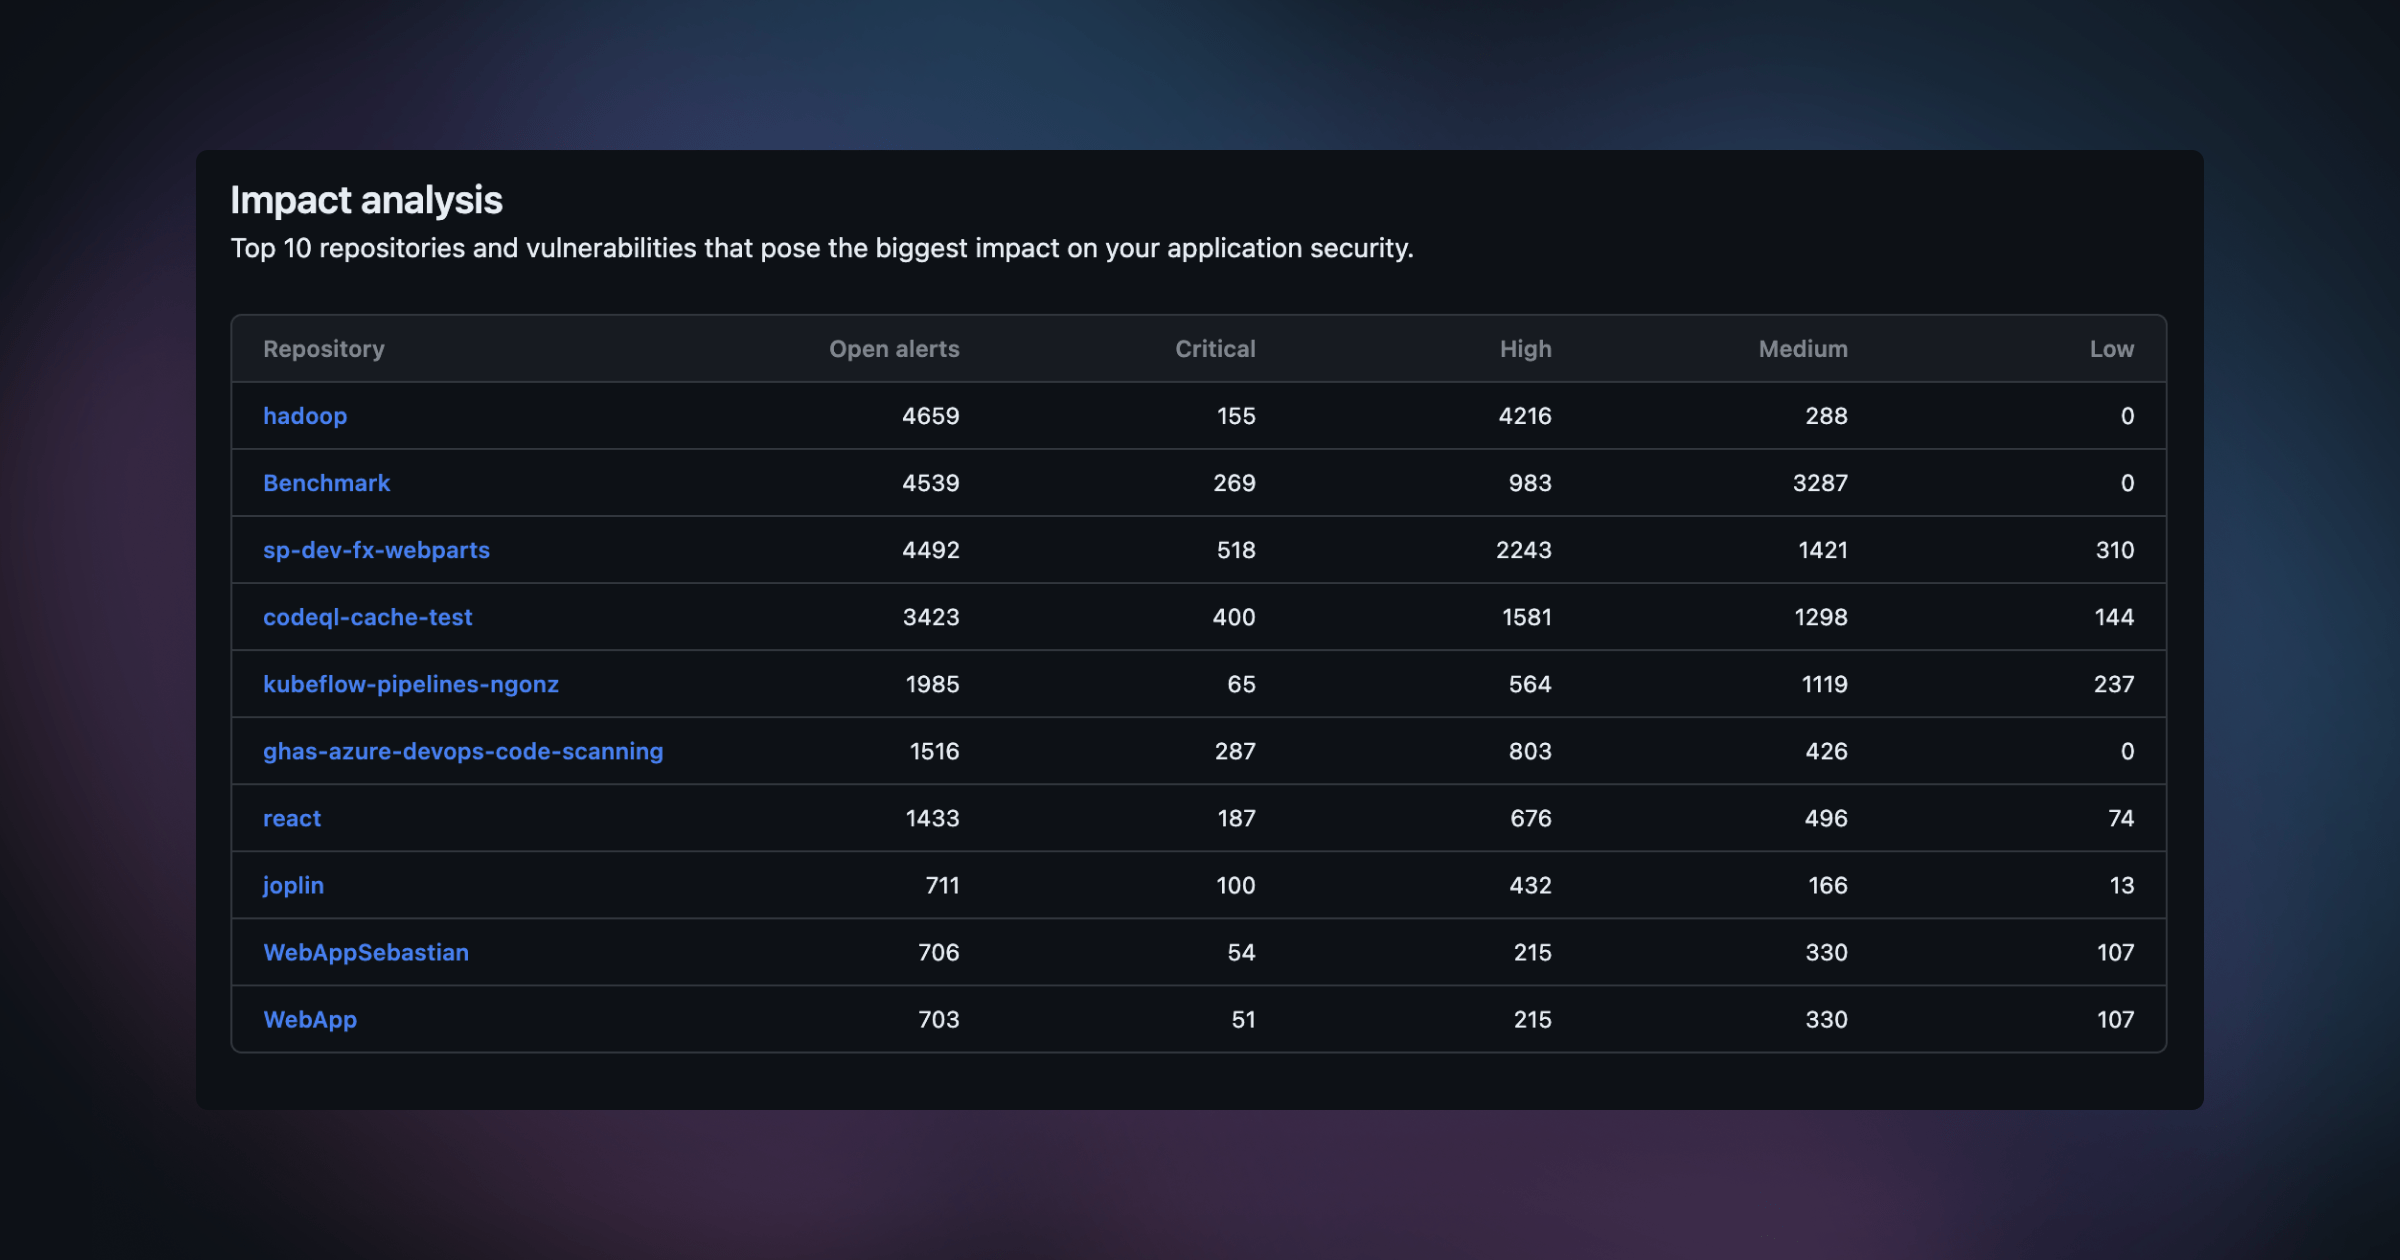This screenshot has width=2400, height=1260.
Task: Click the Top 10 repositories description text
Action: (x=822, y=248)
